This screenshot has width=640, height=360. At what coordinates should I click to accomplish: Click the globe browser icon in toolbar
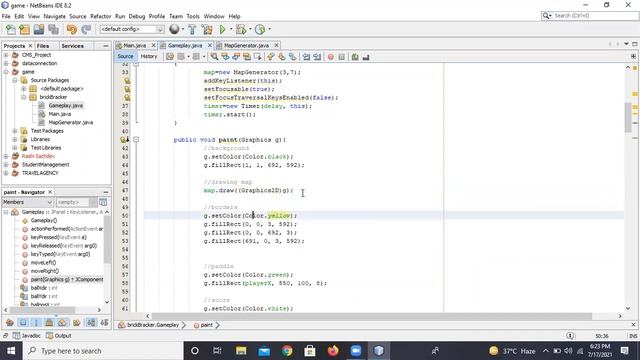[x=174, y=29]
